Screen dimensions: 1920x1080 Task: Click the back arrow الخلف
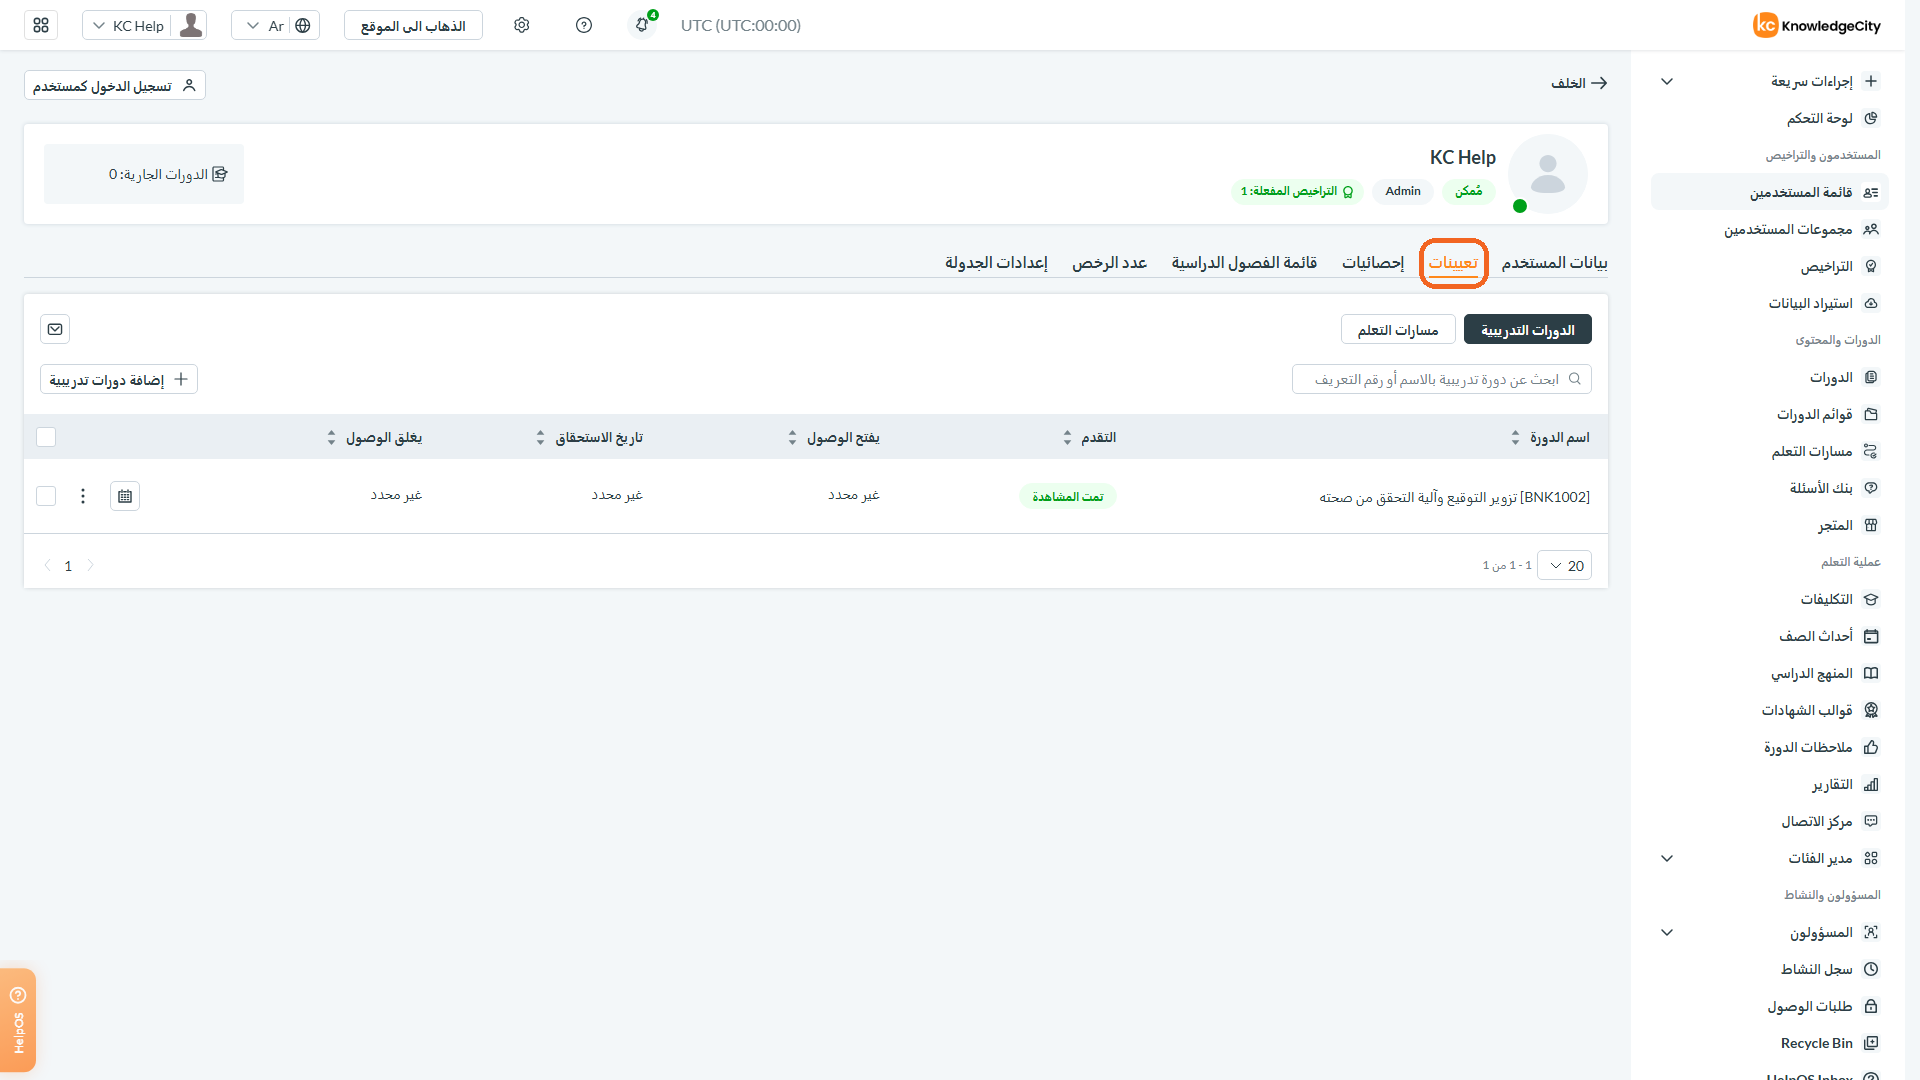(1579, 83)
